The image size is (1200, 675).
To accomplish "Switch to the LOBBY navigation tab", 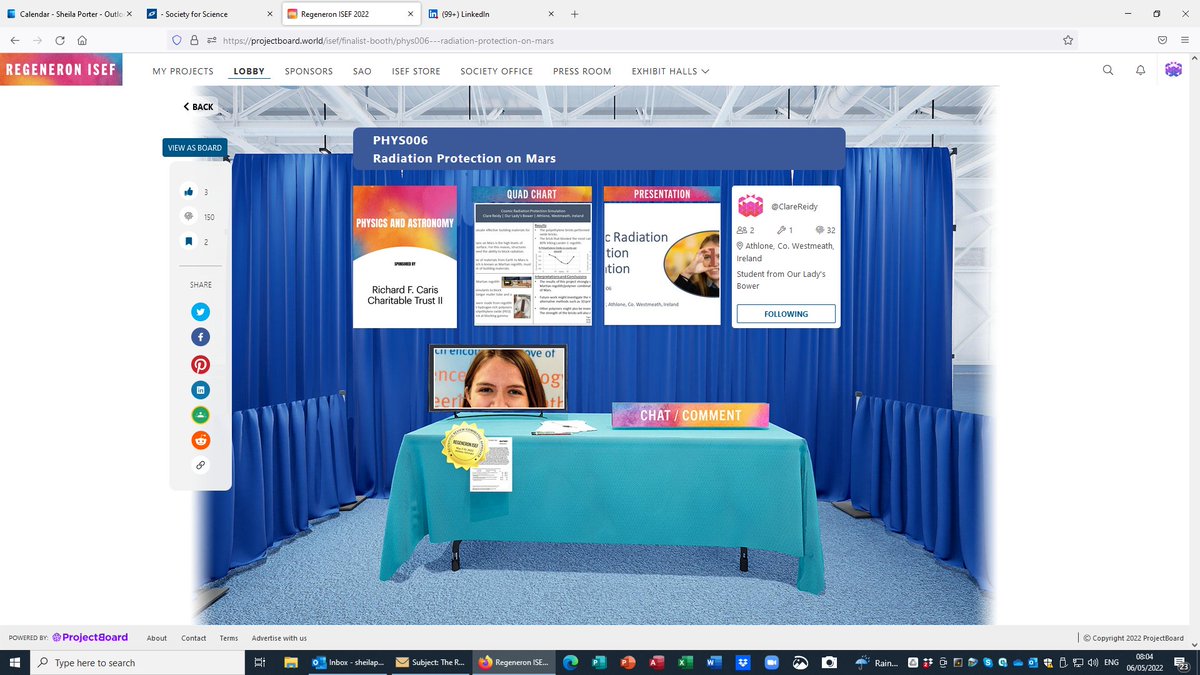I will (x=249, y=71).
